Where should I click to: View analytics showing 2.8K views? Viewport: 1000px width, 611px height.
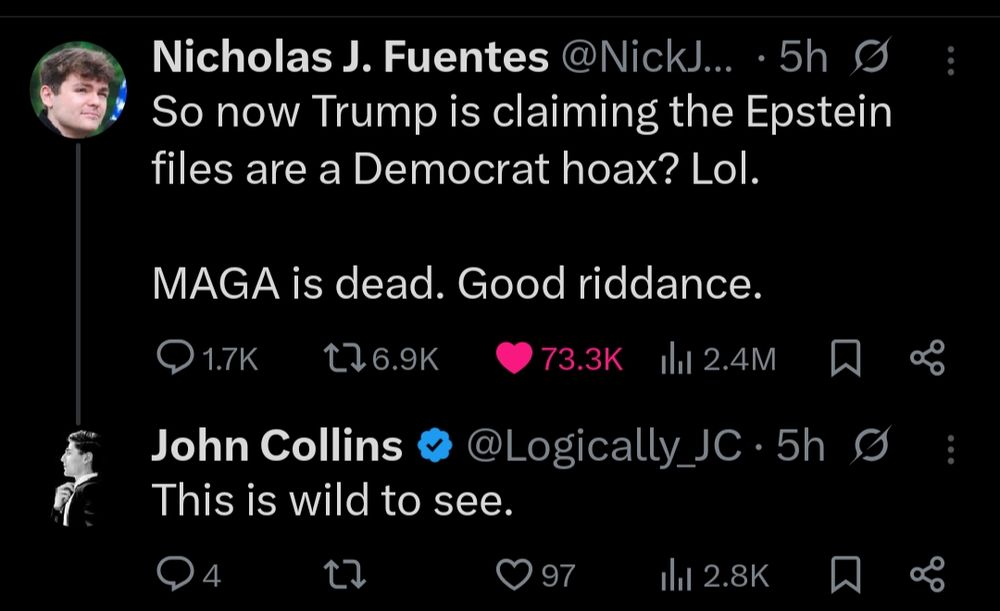(x=674, y=574)
